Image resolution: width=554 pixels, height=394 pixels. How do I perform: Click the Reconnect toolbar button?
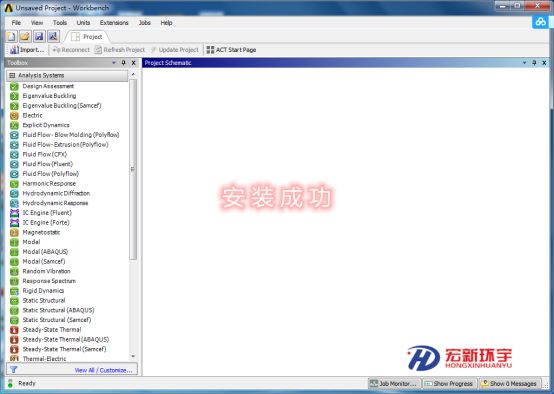[71, 50]
